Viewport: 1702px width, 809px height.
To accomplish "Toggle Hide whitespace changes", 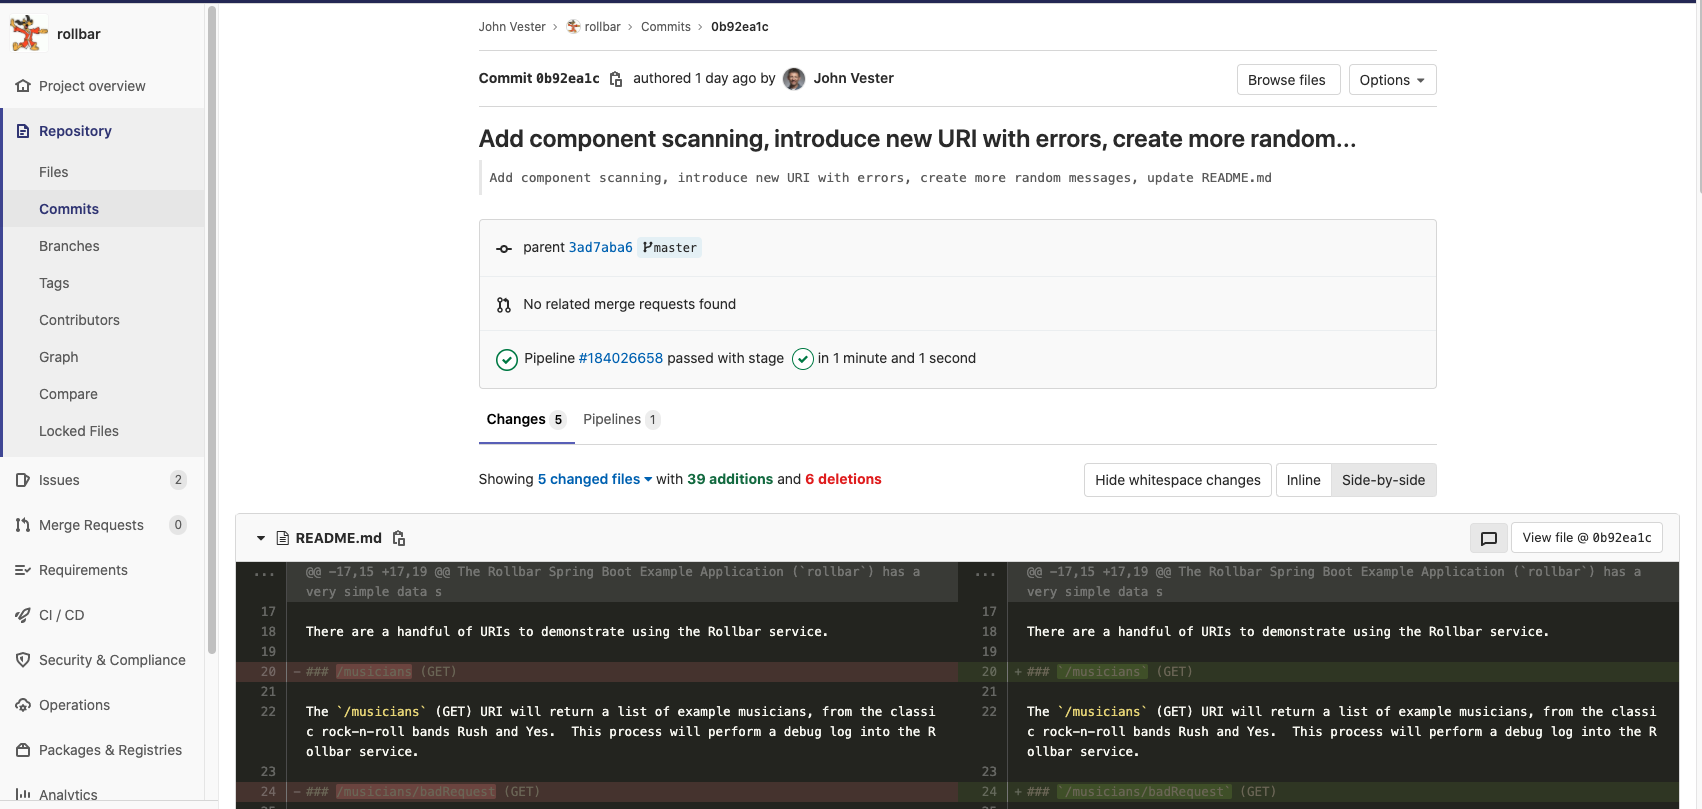I will tap(1177, 480).
